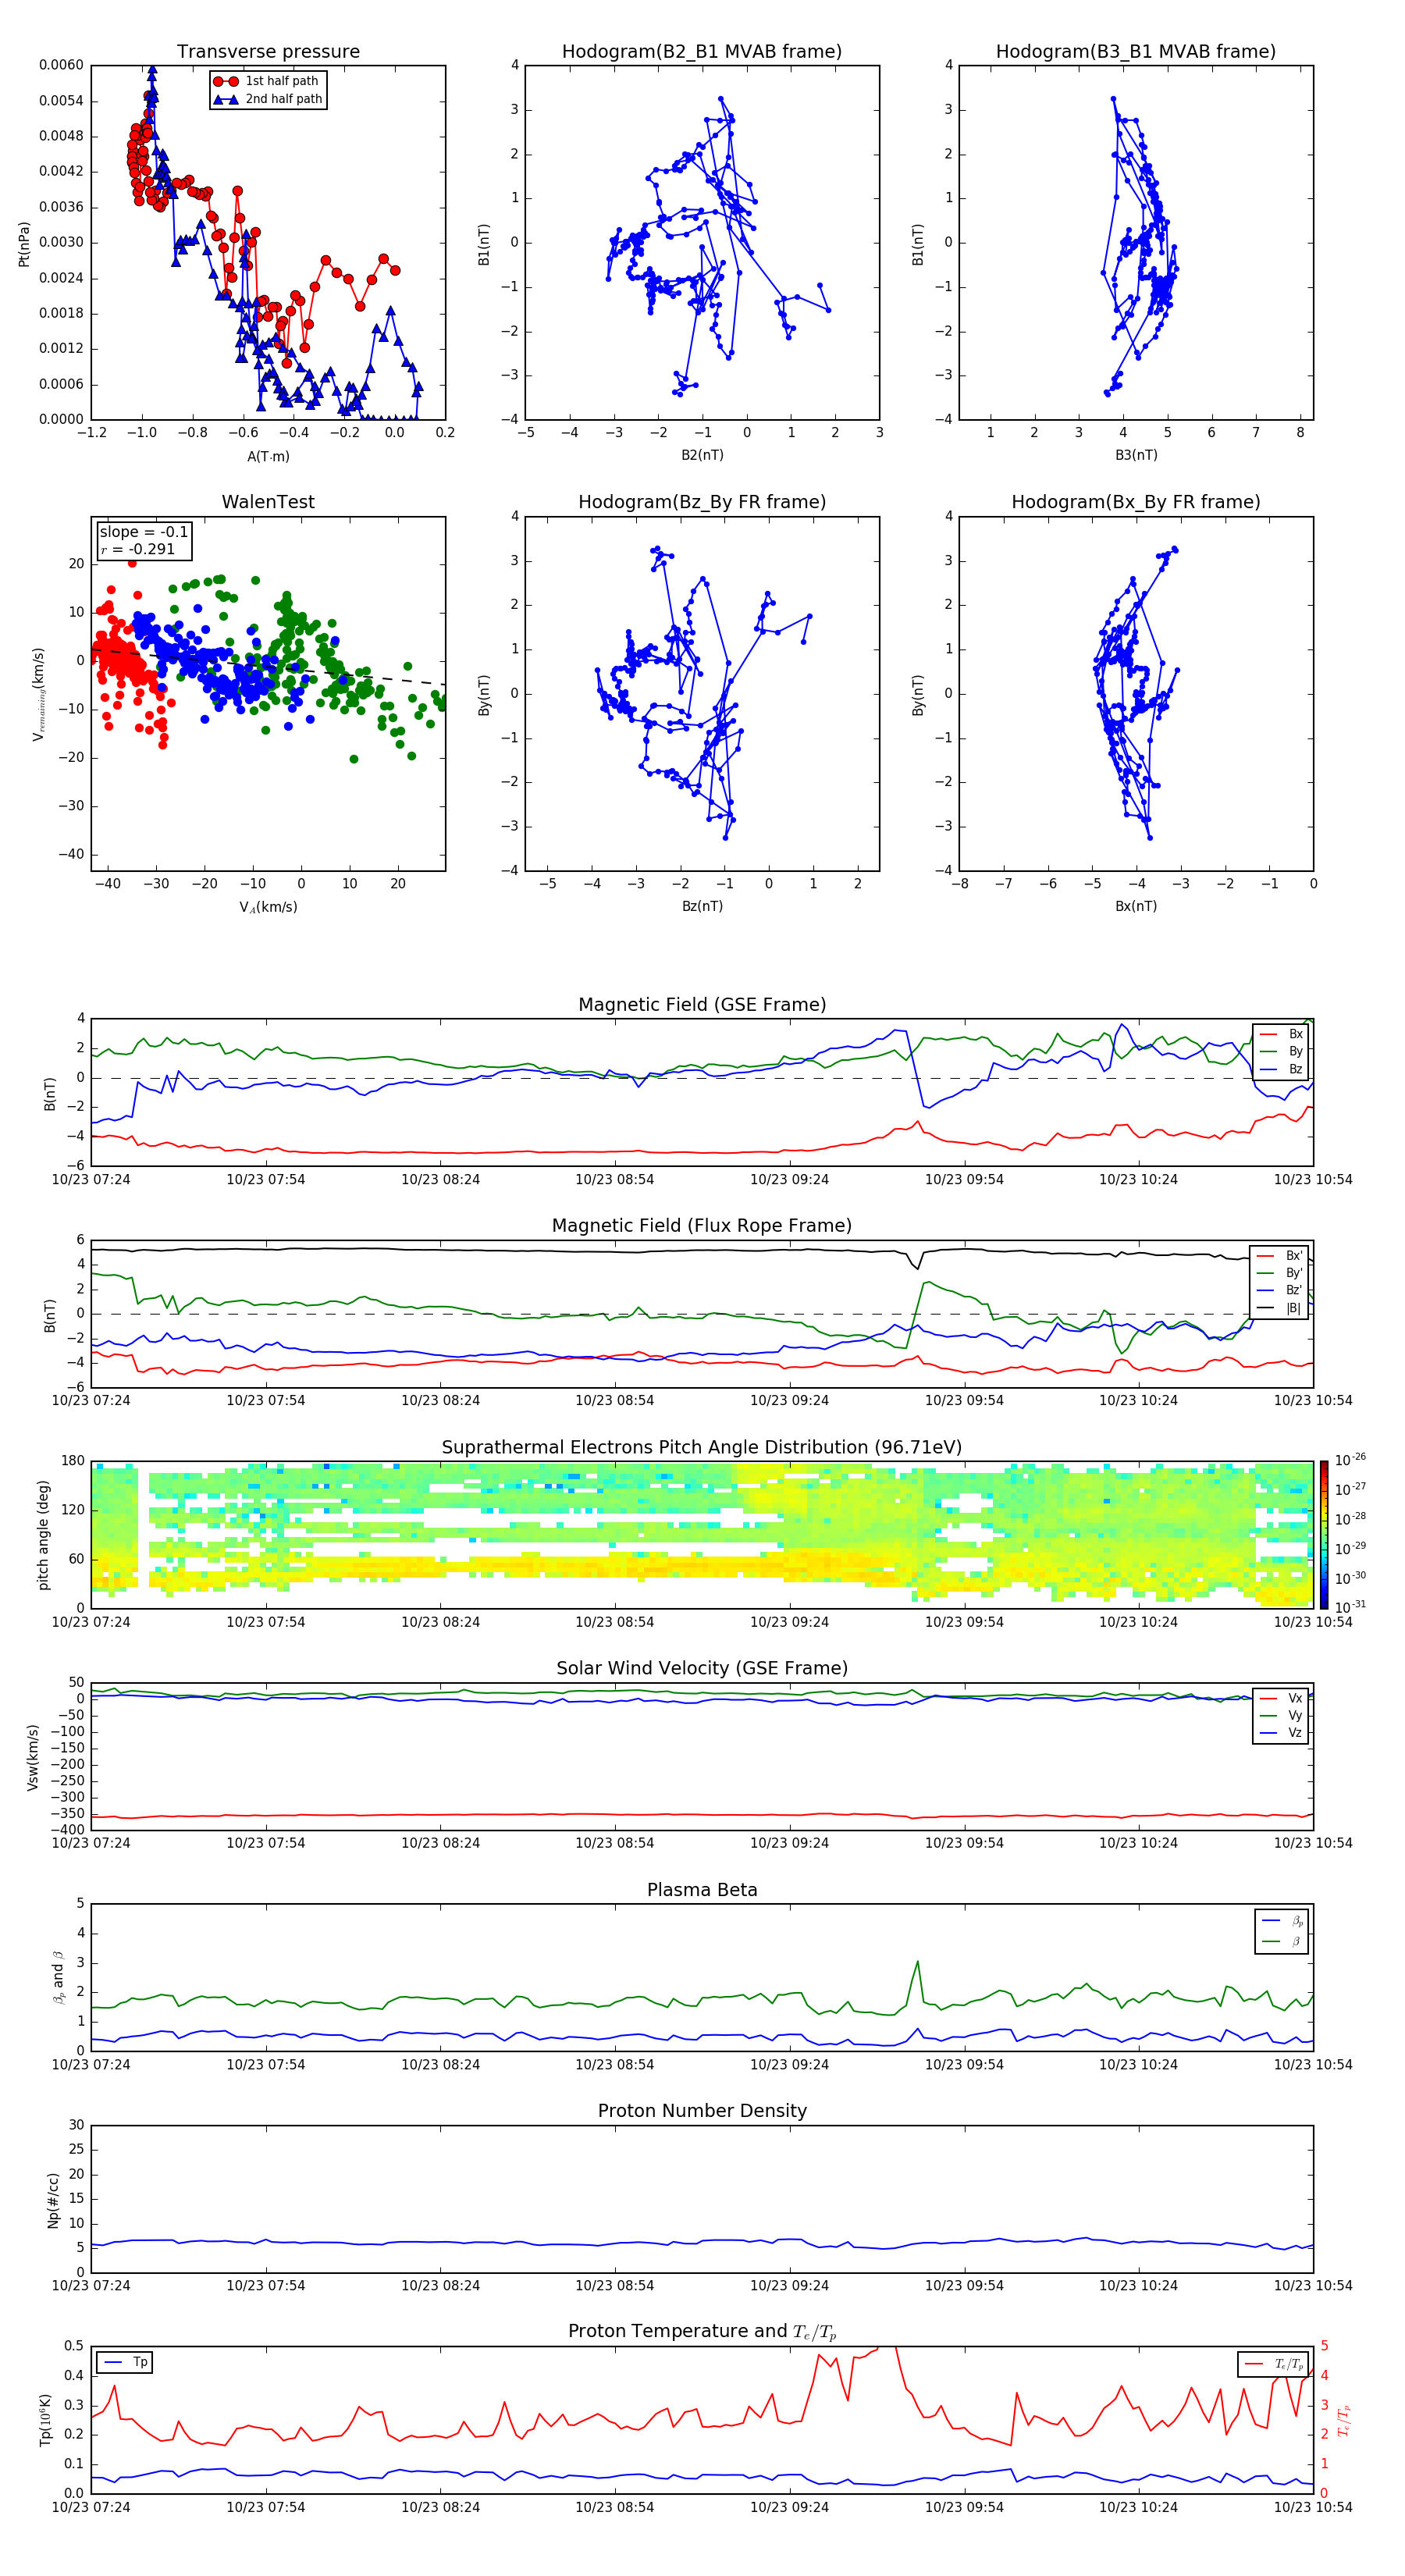Click the 'Bx(nT)' x-axis label

(1136, 906)
